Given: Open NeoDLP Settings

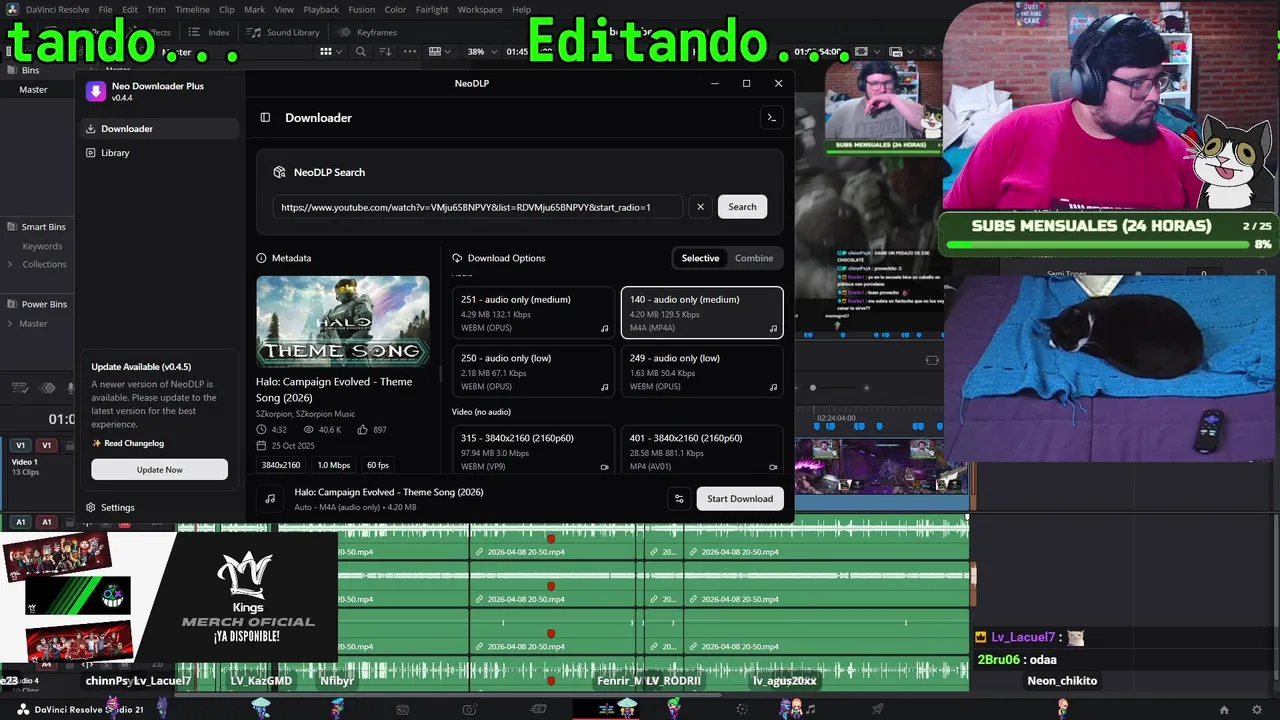Looking at the screenshot, I should pos(111,508).
